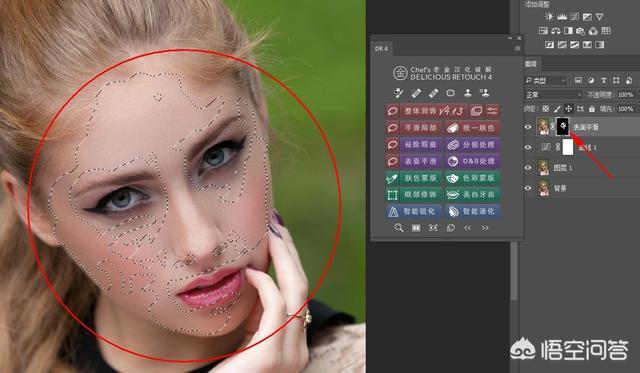Hide the 表面平滑 layer
Image resolution: width=640 pixels, height=373 pixels.
[528, 127]
